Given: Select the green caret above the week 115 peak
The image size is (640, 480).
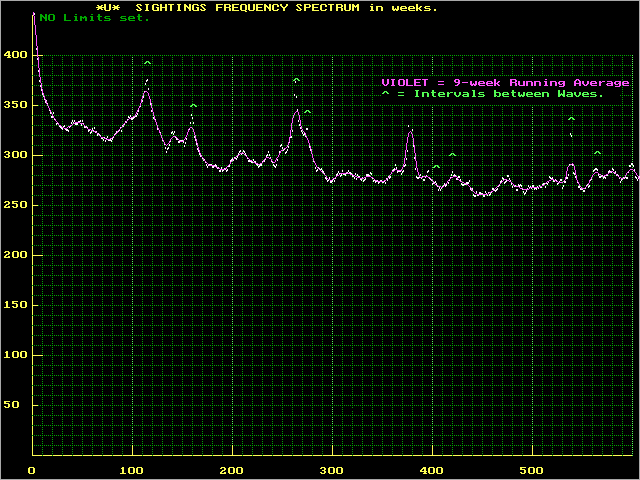Looking at the screenshot, I should point(147,64).
